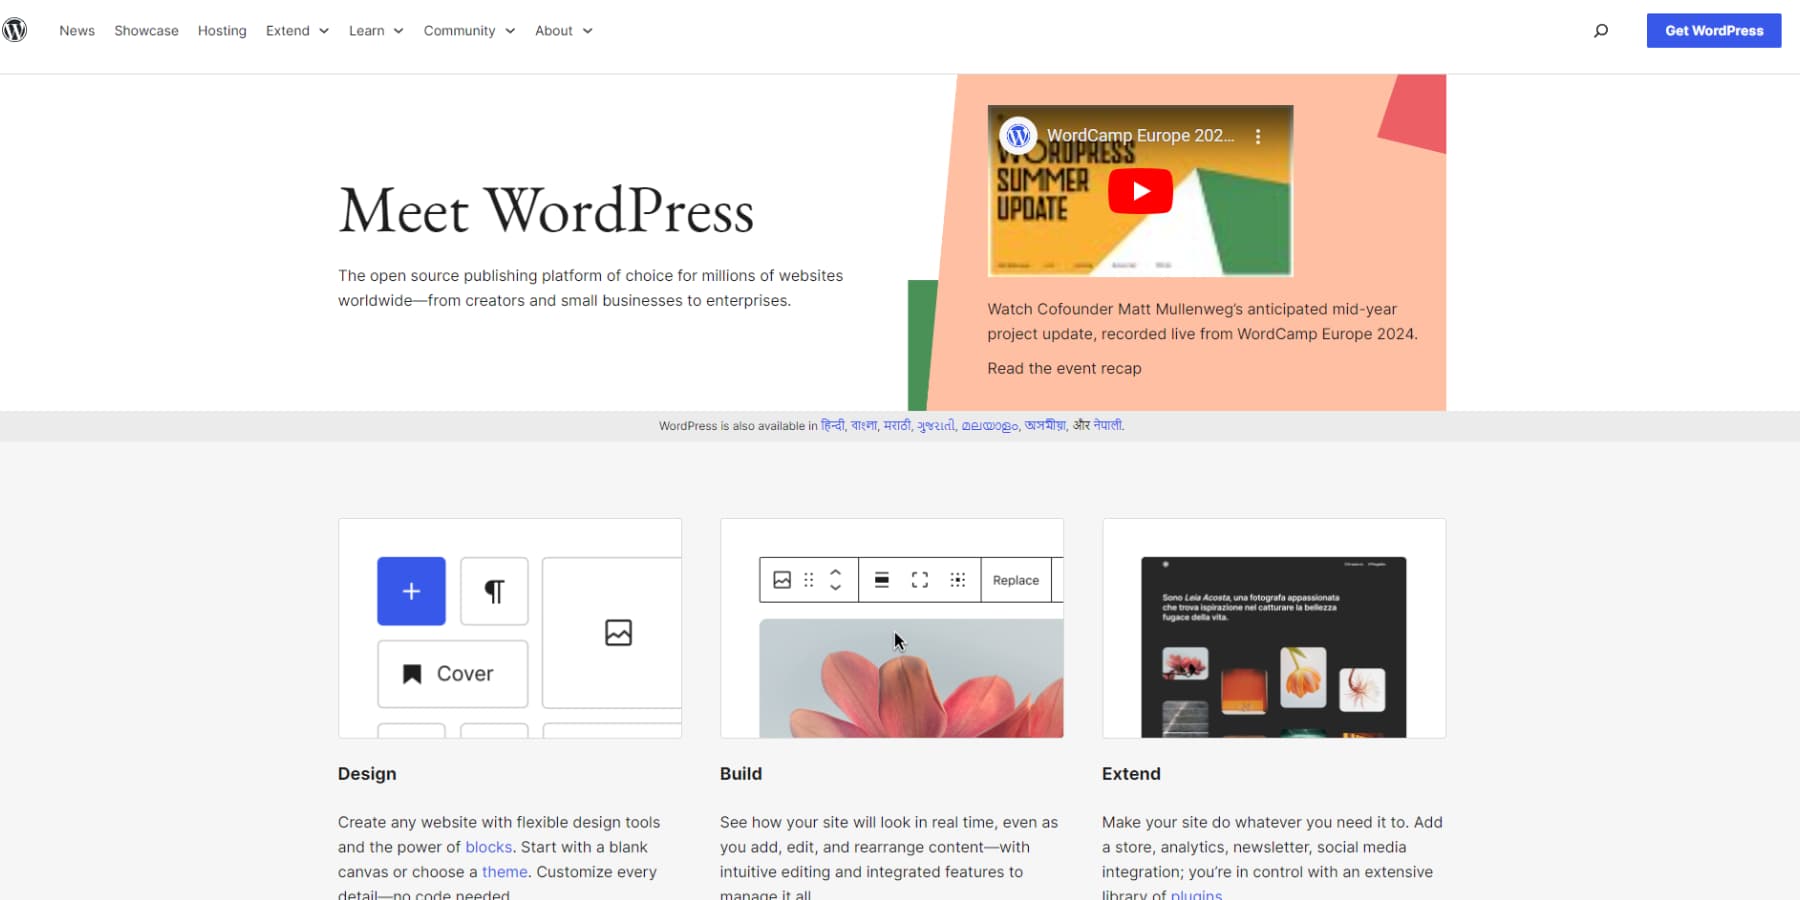Click the WordPress logo in the header
The image size is (1800, 900).
[x=15, y=30]
